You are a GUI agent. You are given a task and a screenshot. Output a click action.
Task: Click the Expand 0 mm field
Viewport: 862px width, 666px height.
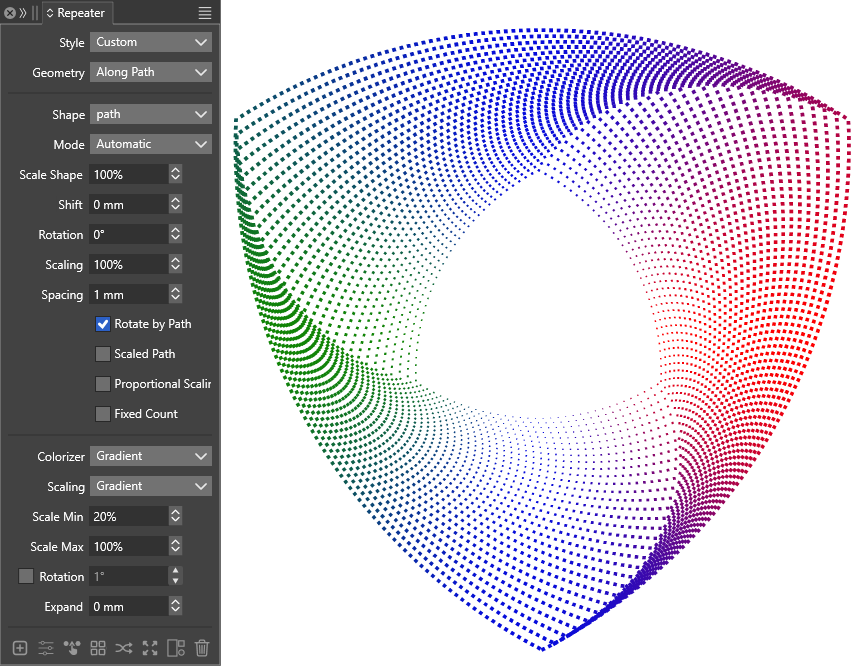point(129,607)
